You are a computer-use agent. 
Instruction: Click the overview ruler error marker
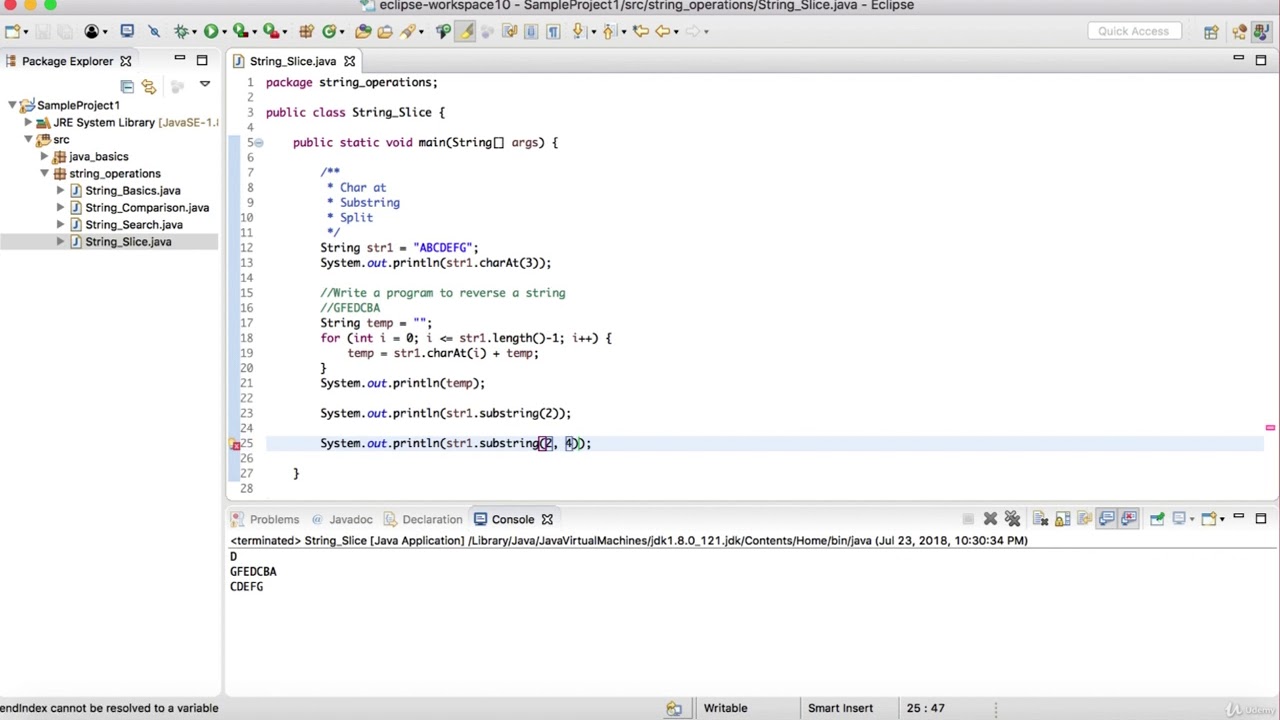point(1270,428)
